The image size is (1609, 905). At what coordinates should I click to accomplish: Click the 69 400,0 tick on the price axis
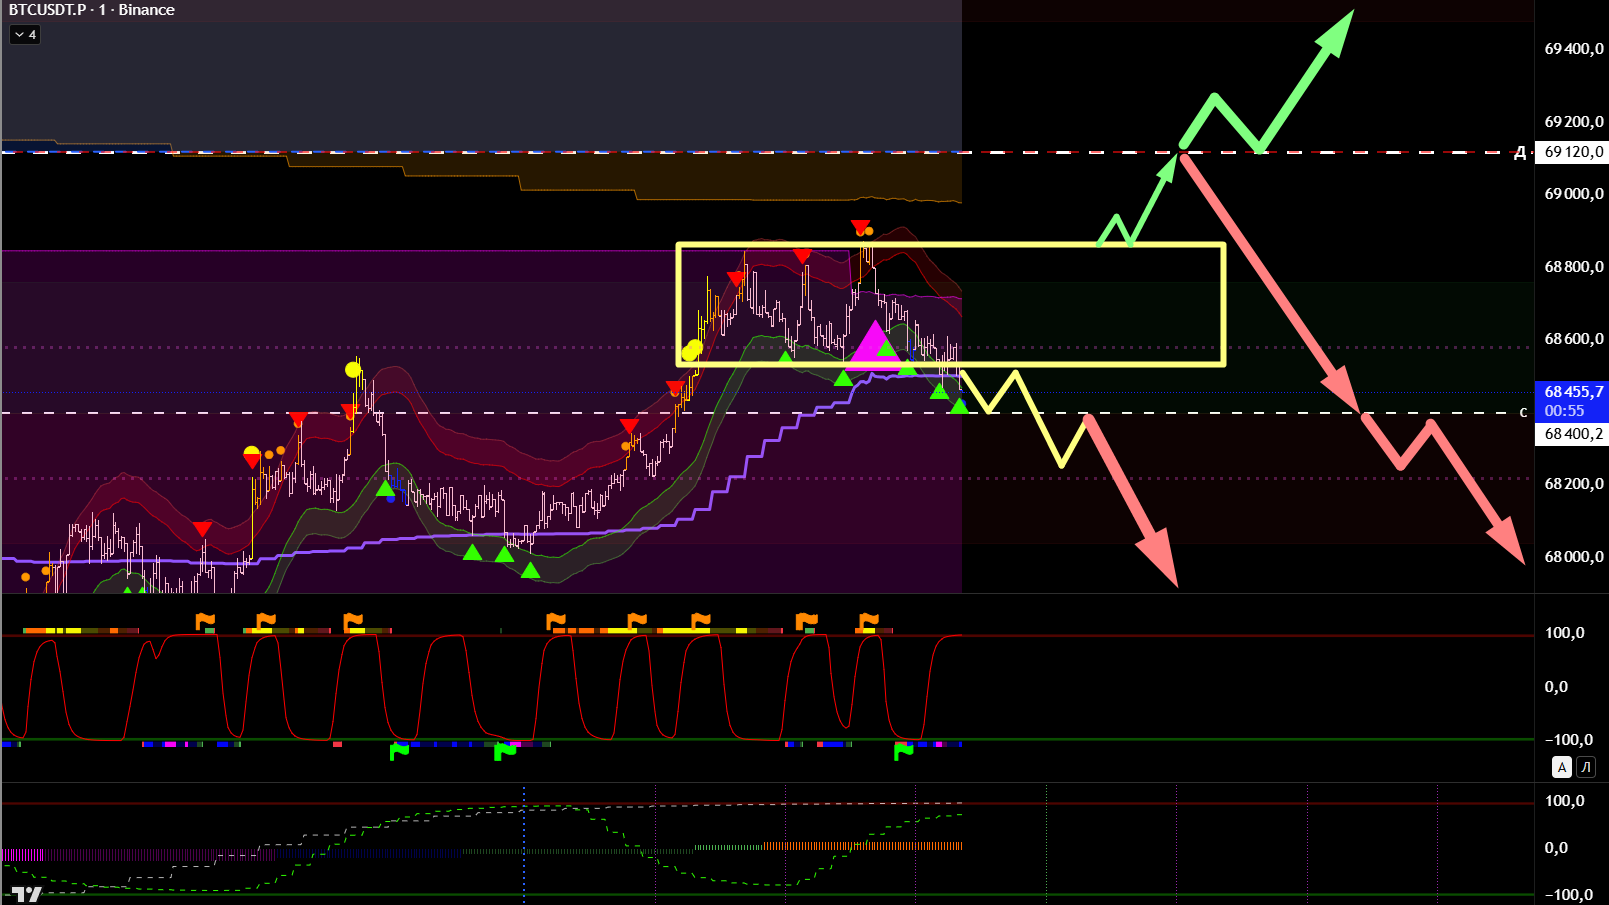tap(1573, 49)
